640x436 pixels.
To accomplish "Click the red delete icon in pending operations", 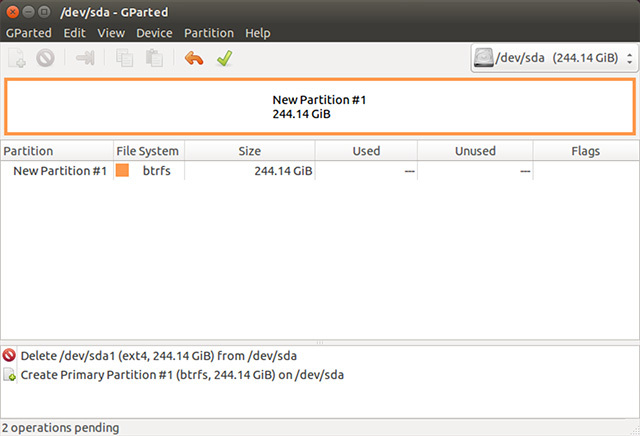I will coord(9,356).
